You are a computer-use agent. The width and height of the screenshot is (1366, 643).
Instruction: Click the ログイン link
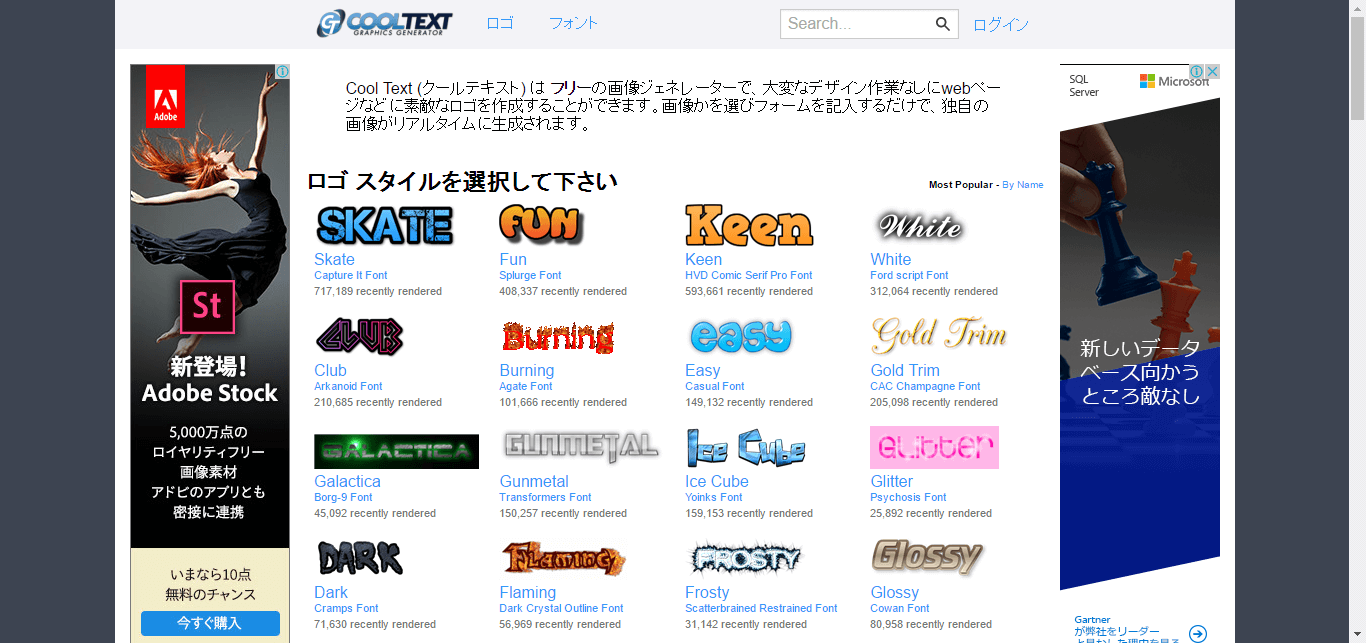1000,23
